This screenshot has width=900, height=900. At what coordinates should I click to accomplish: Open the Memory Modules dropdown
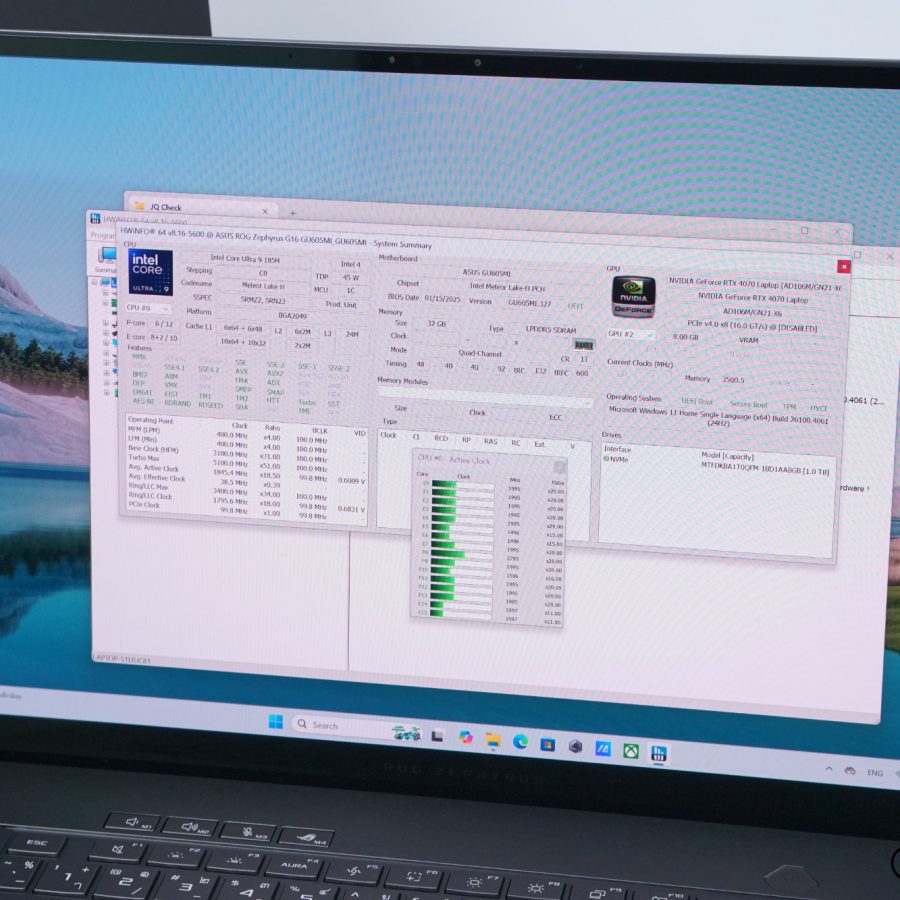pyautogui.click(x=485, y=396)
